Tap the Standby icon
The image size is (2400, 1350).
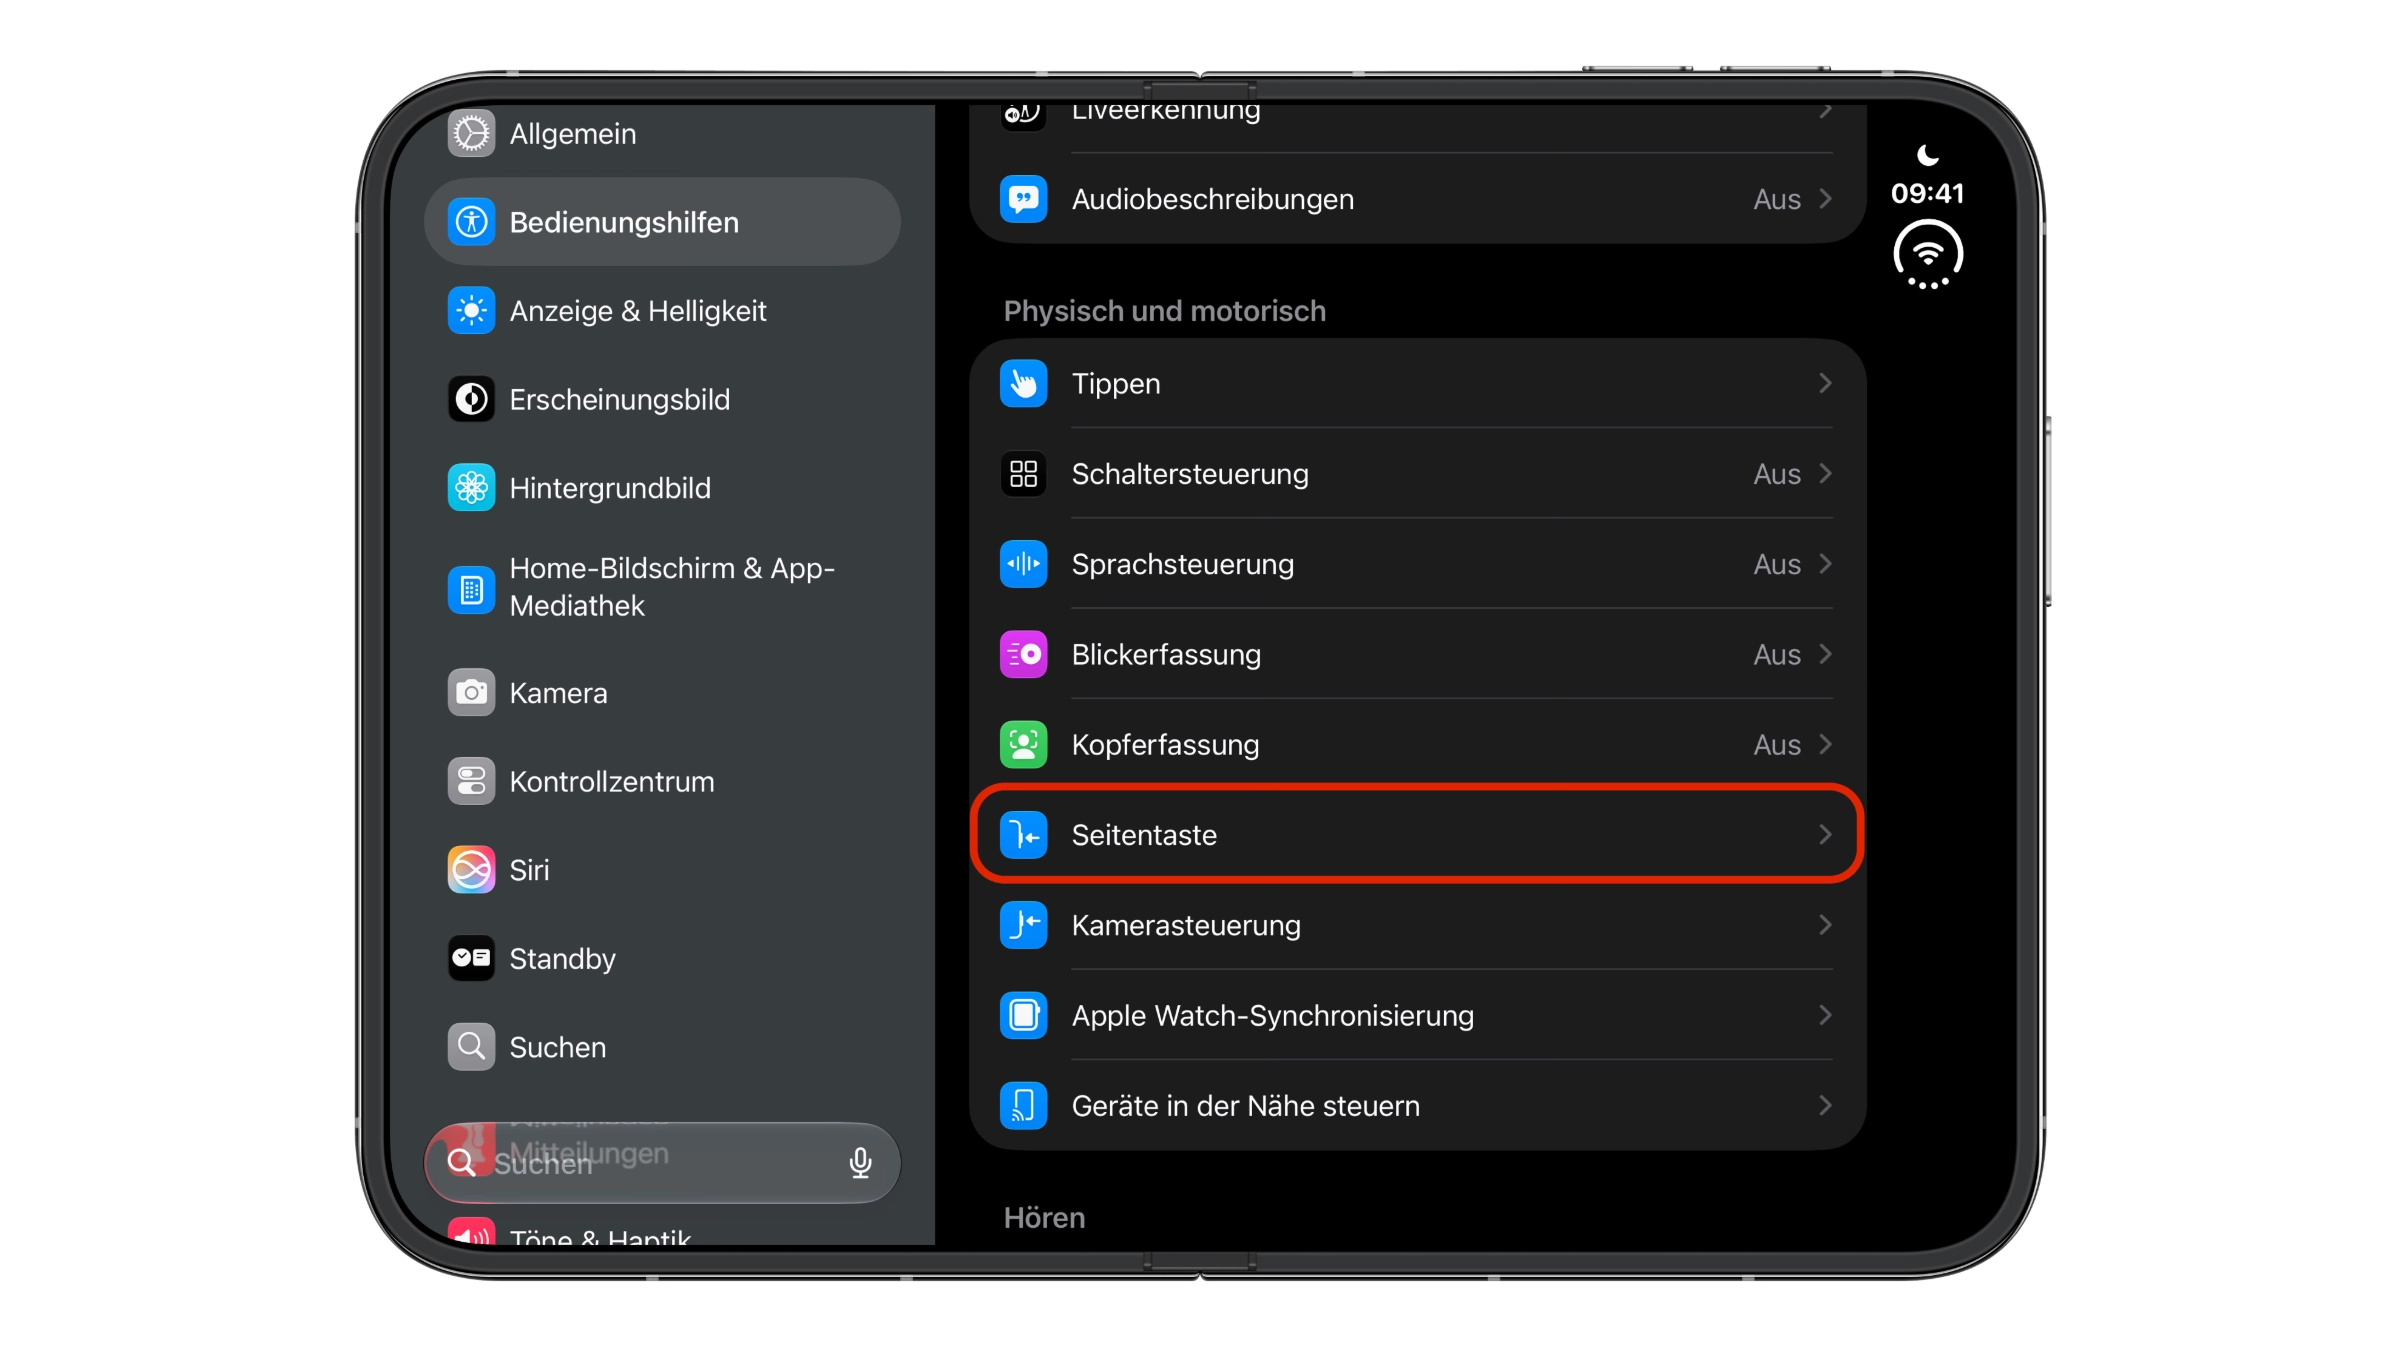471,958
